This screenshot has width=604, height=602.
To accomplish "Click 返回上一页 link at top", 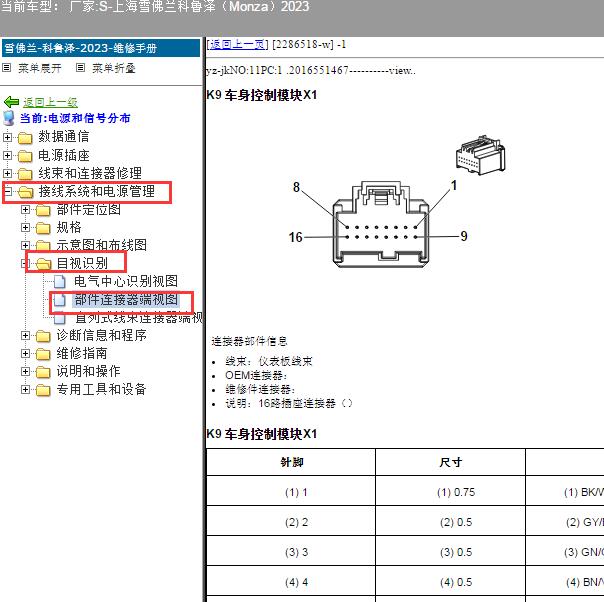I will pyautogui.click(x=237, y=45).
